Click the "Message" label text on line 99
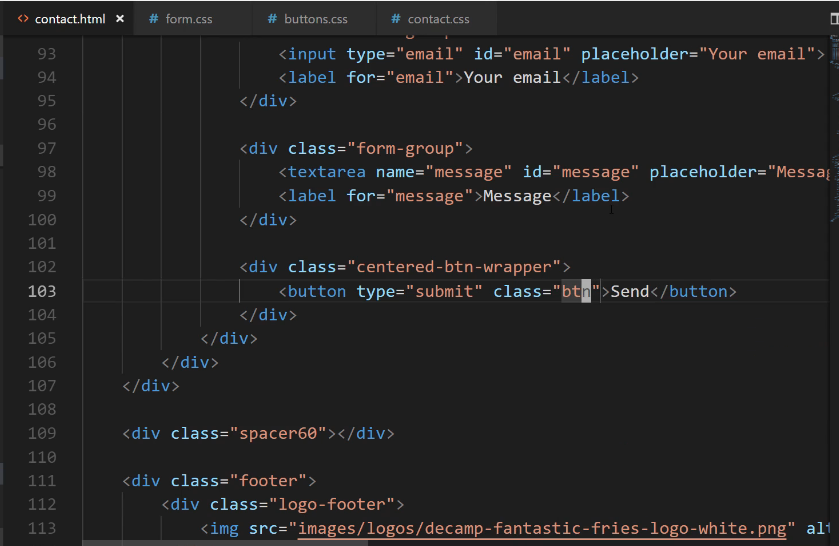Image resolution: width=839 pixels, height=546 pixels. point(517,196)
